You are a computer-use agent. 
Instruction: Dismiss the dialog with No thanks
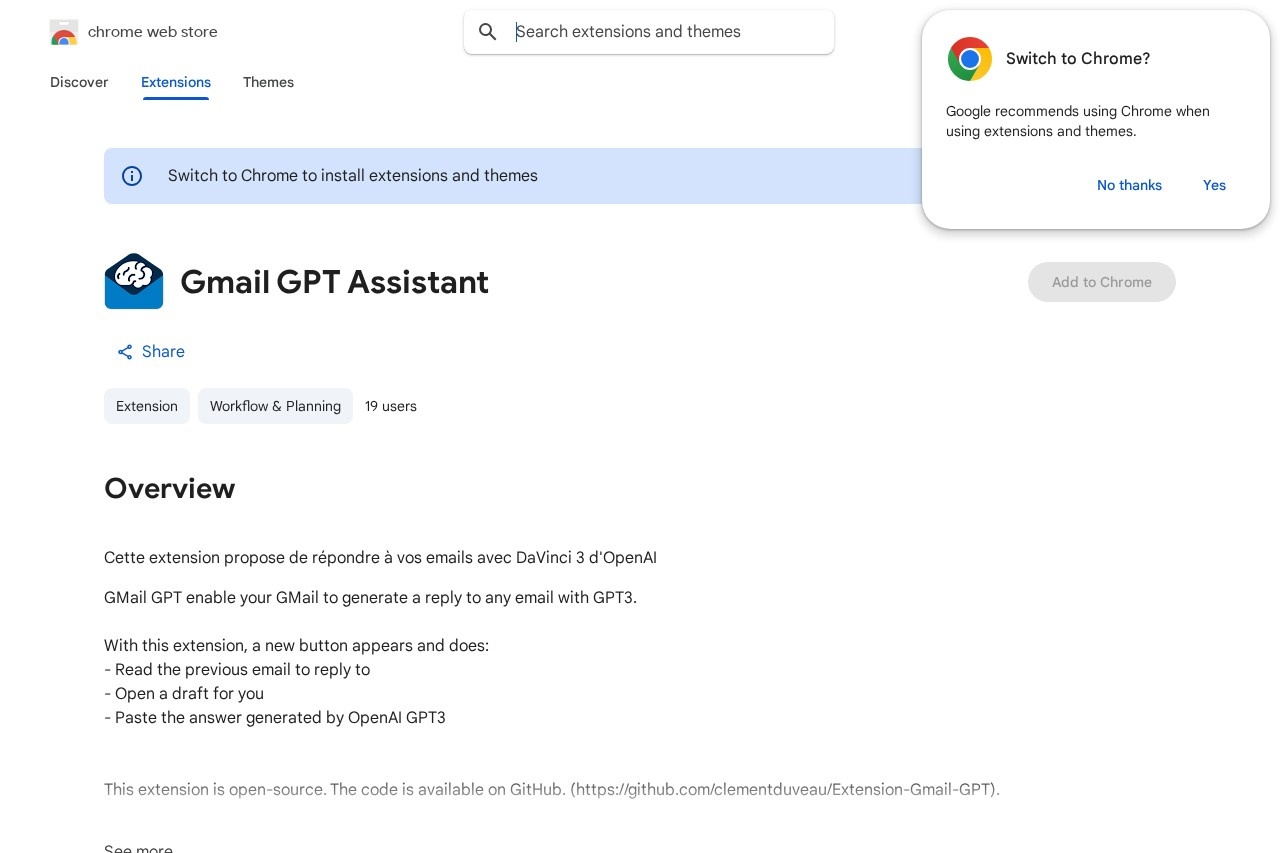coord(1129,185)
